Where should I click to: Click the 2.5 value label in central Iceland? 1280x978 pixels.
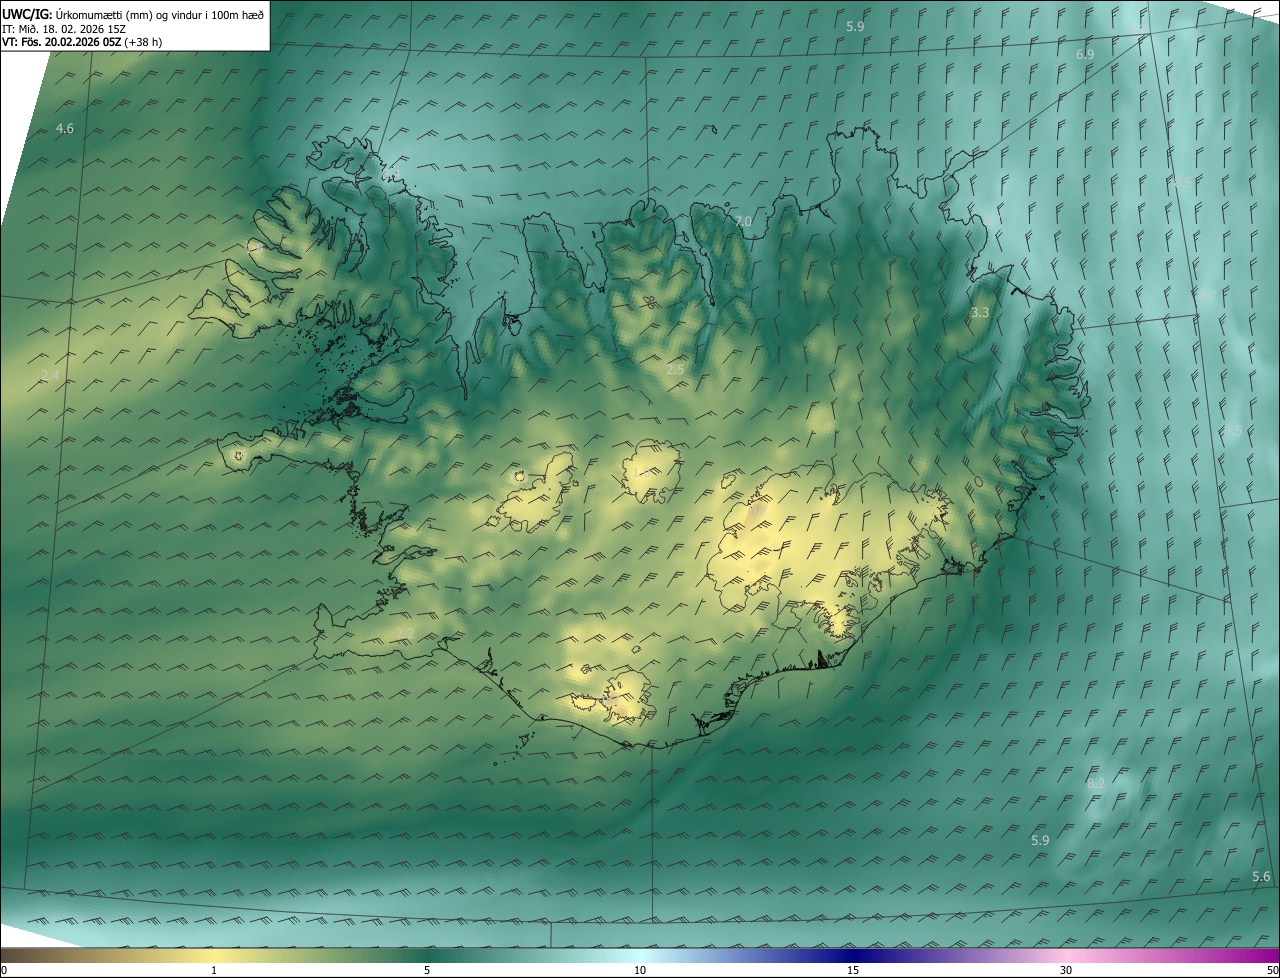pyautogui.click(x=675, y=369)
